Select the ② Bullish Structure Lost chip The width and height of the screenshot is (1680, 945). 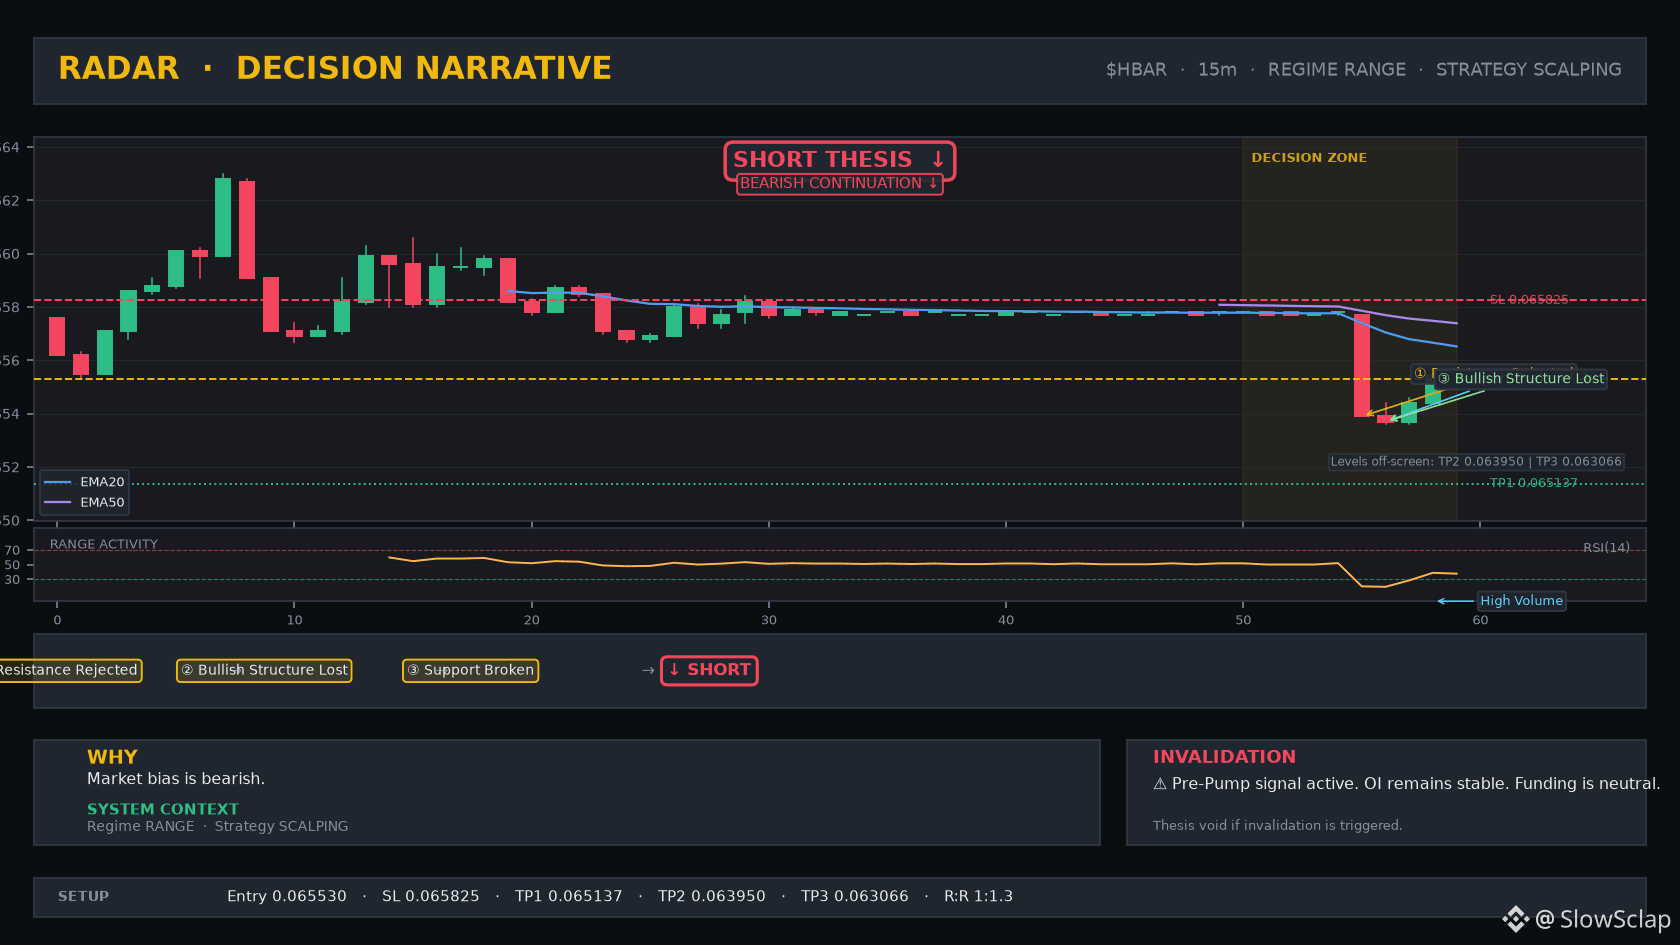(264, 670)
